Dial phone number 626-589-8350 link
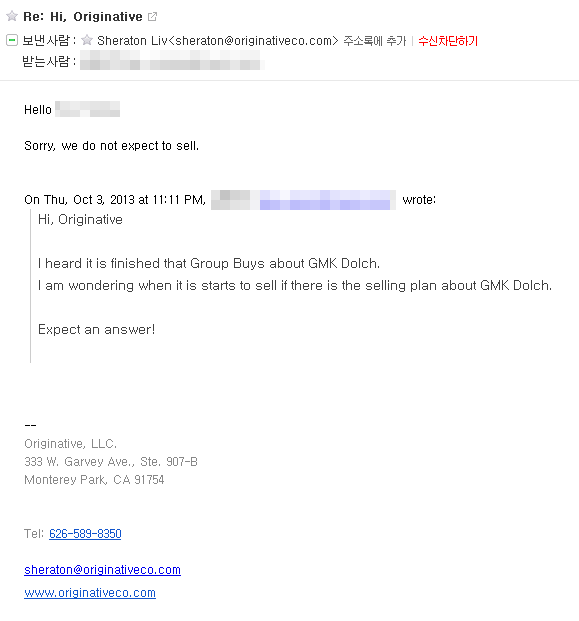The image size is (579, 621). tap(85, 533)
